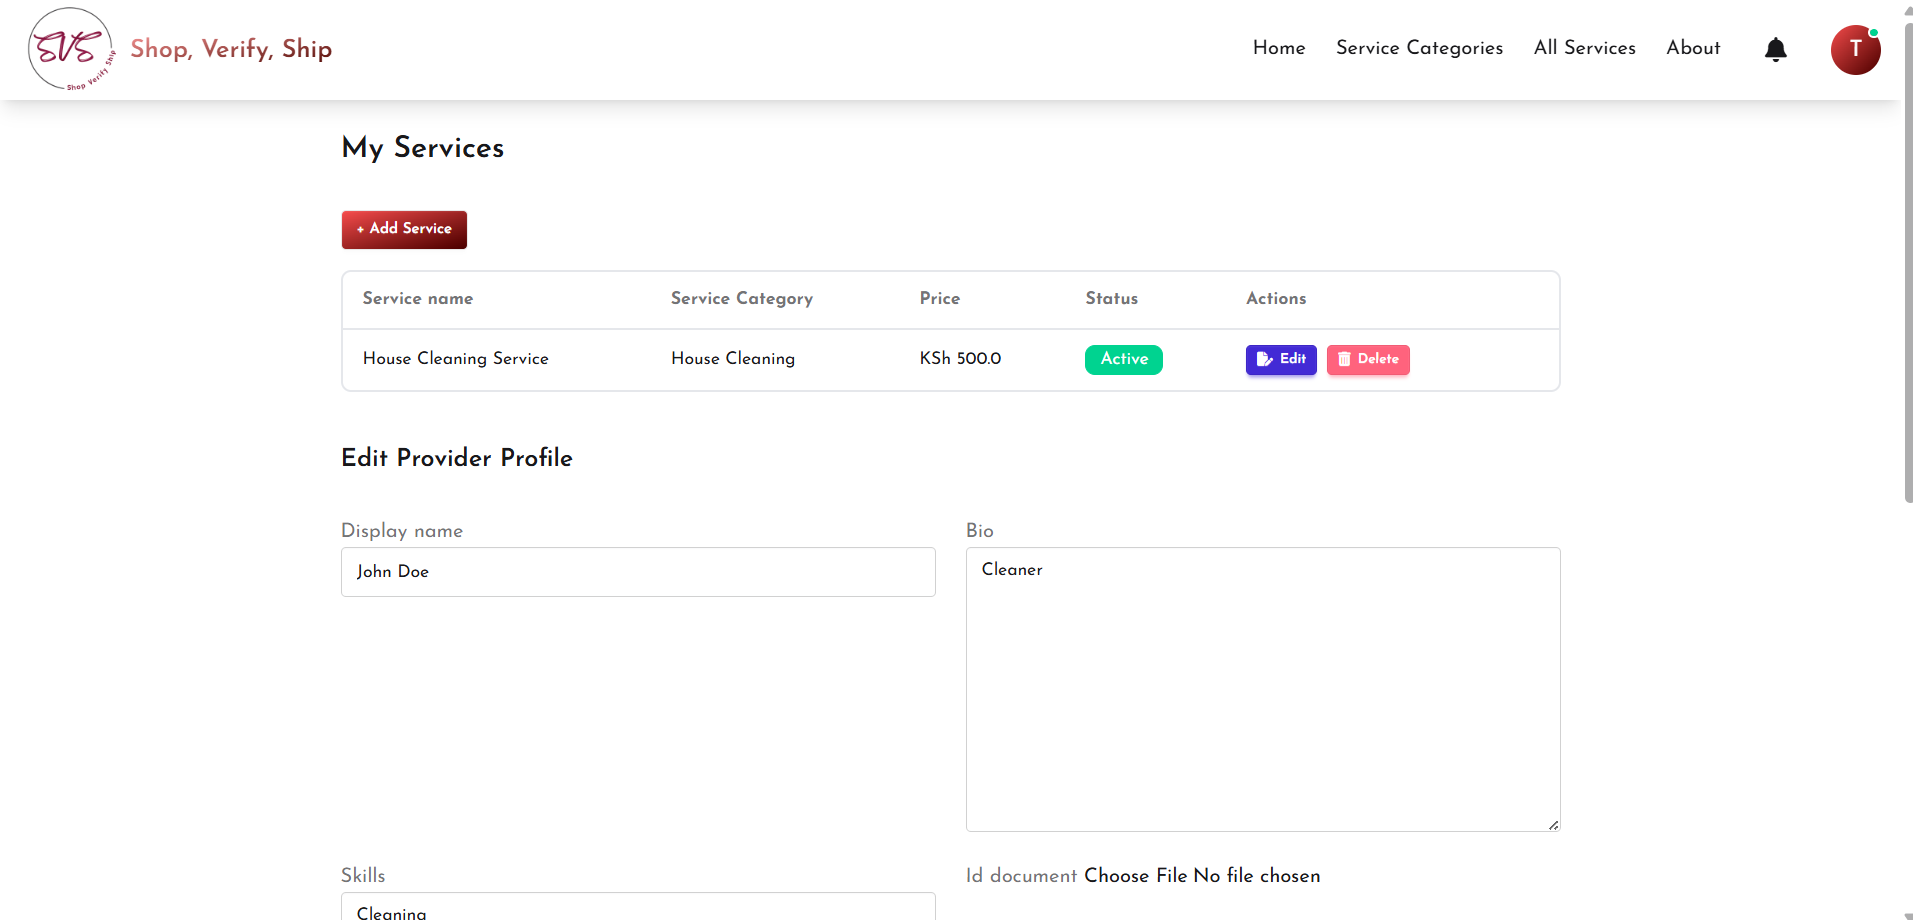Image resolution: width=1913 pixels, height=920 pixels.
Task: Focus the Display name input field
Action: [638, 572]
